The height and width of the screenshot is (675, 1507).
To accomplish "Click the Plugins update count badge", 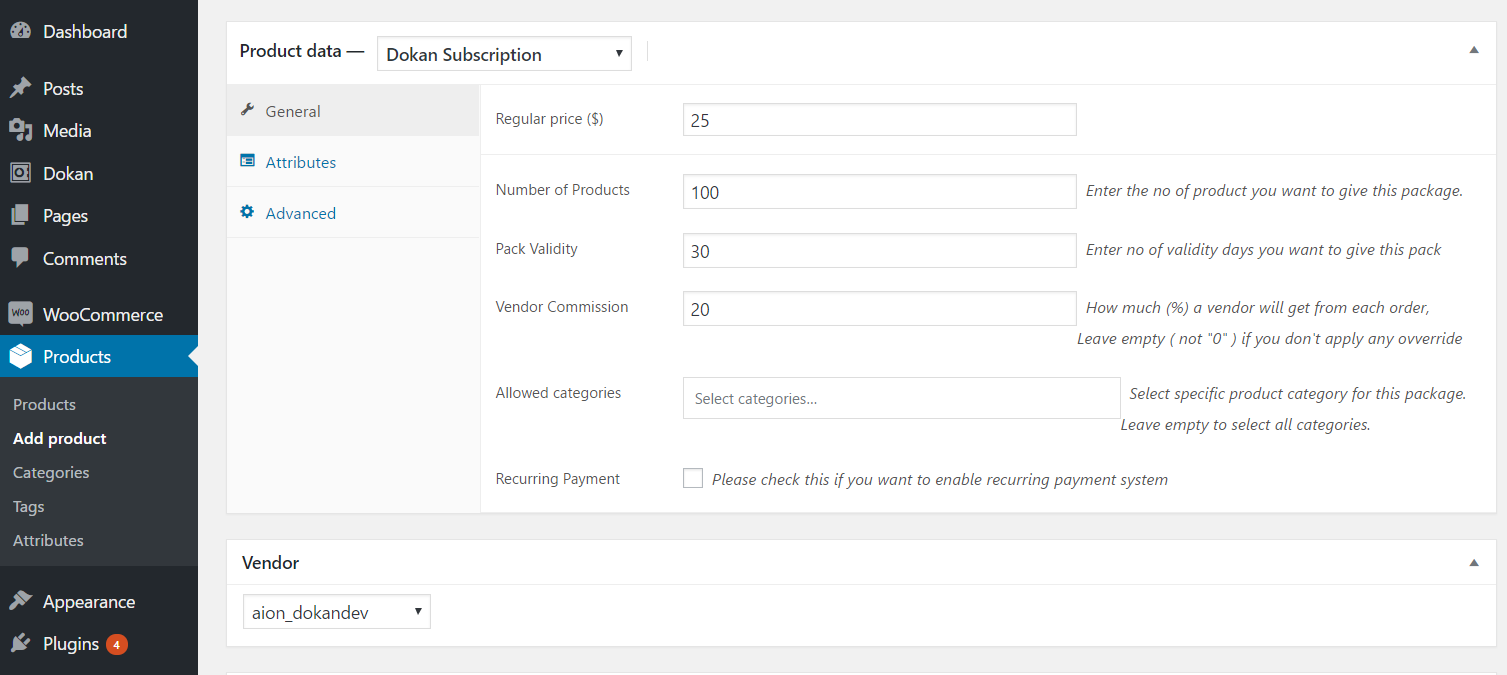I will pos(117,644).
